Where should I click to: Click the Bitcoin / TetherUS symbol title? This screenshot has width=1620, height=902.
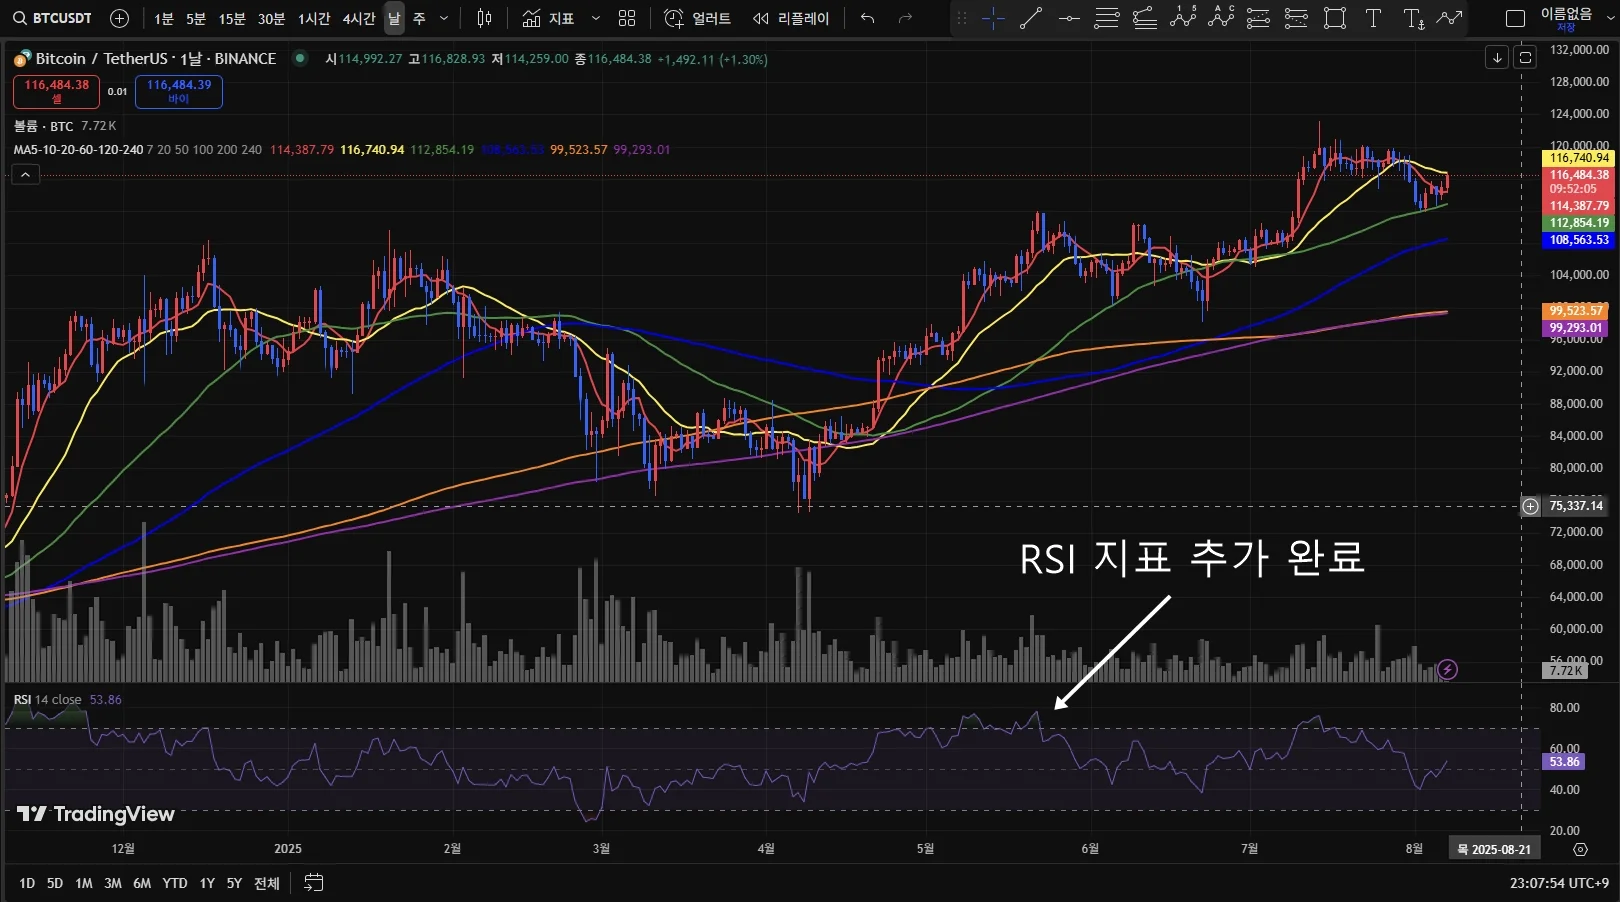coord(155,58)
